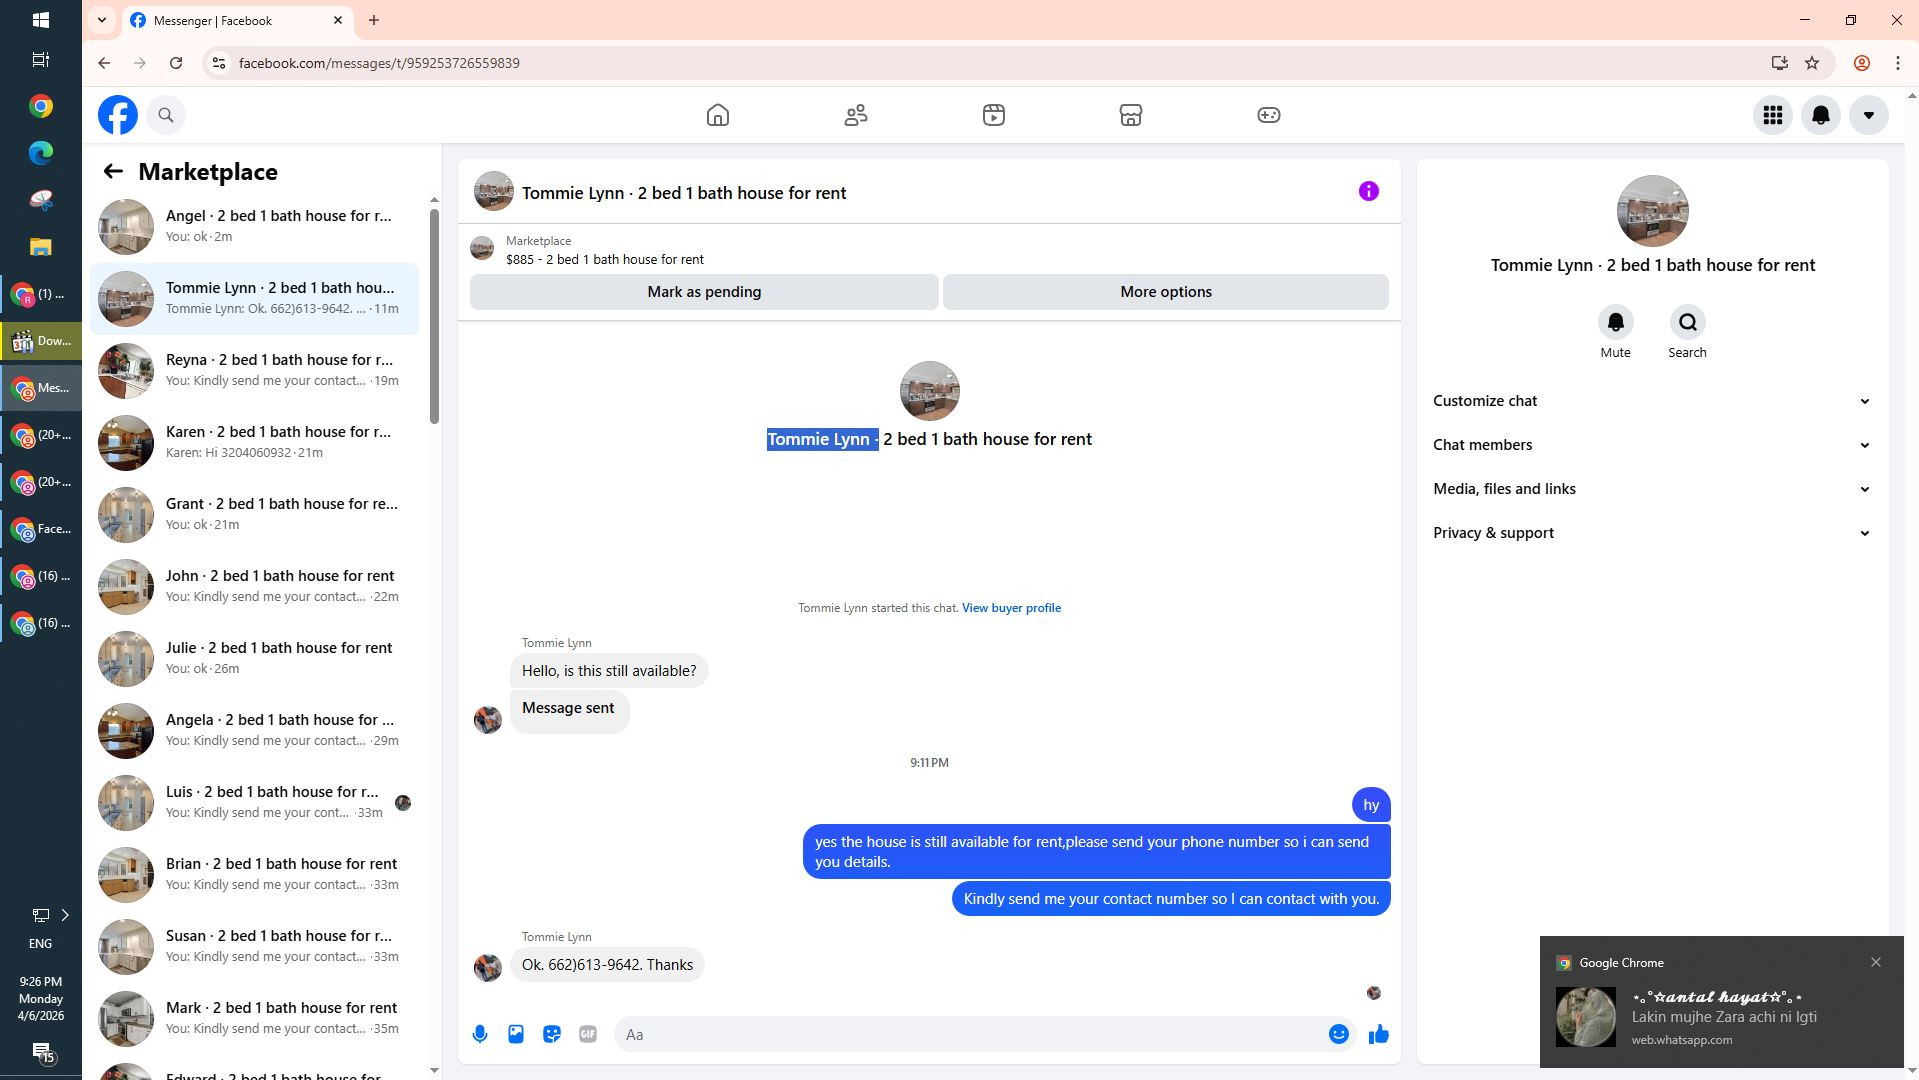Open a new Chrome tab
The height and width of the screenshot is (1080, 1919).
[x=374, y=20]
